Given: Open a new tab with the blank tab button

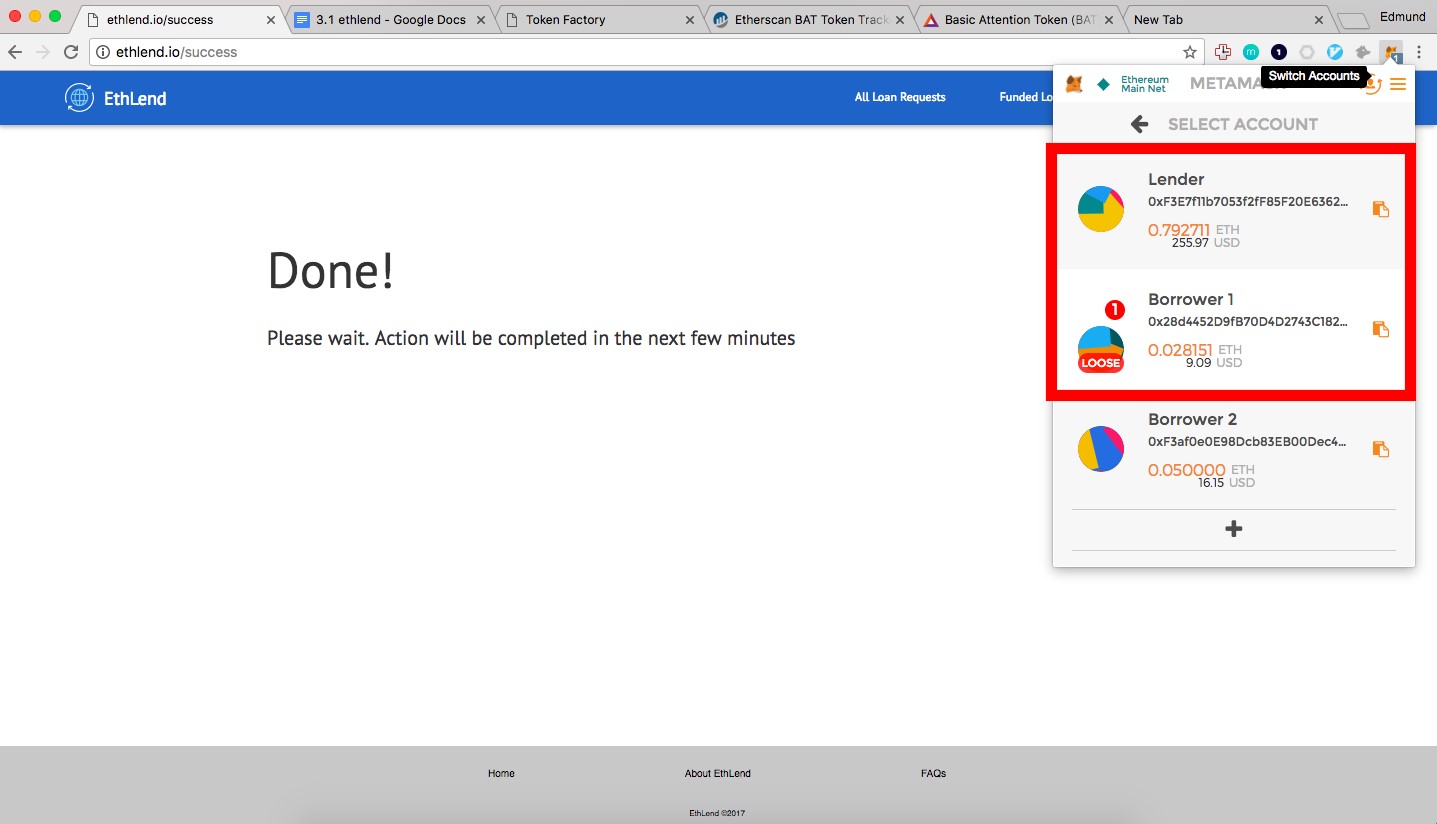Looking at the screenshot, I should [x=1352, y=21].
